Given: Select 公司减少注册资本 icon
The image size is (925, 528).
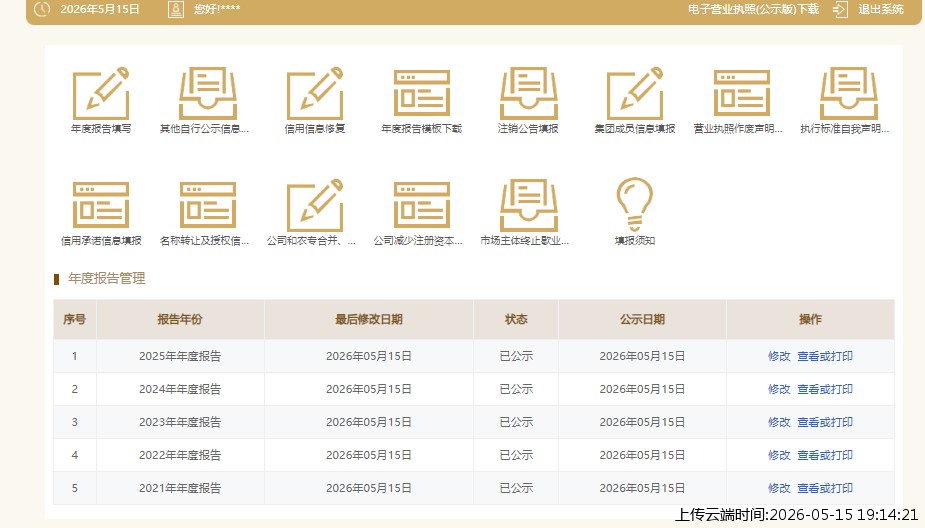Looking at the screenshot, I should [x=422, y=205].
